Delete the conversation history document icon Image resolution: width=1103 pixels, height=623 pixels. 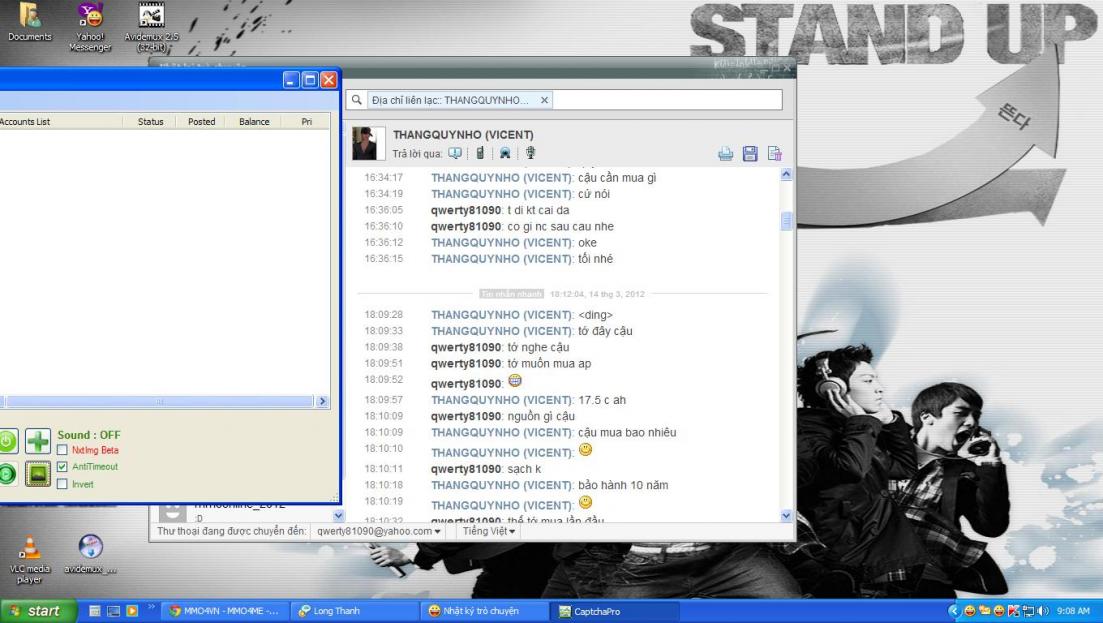point(774,153)
